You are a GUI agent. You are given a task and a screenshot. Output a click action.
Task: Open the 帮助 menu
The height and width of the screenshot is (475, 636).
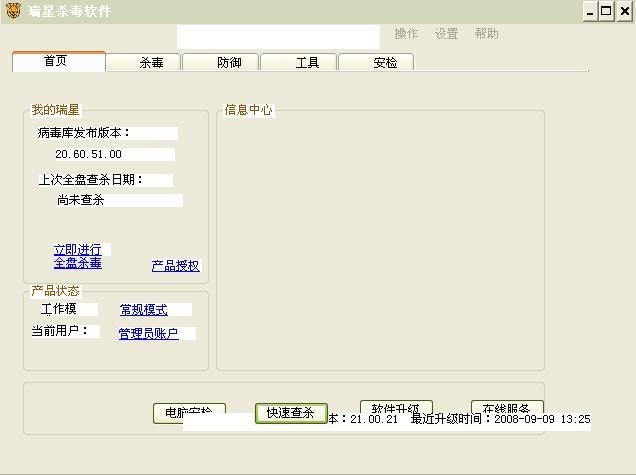click(486, 34)
